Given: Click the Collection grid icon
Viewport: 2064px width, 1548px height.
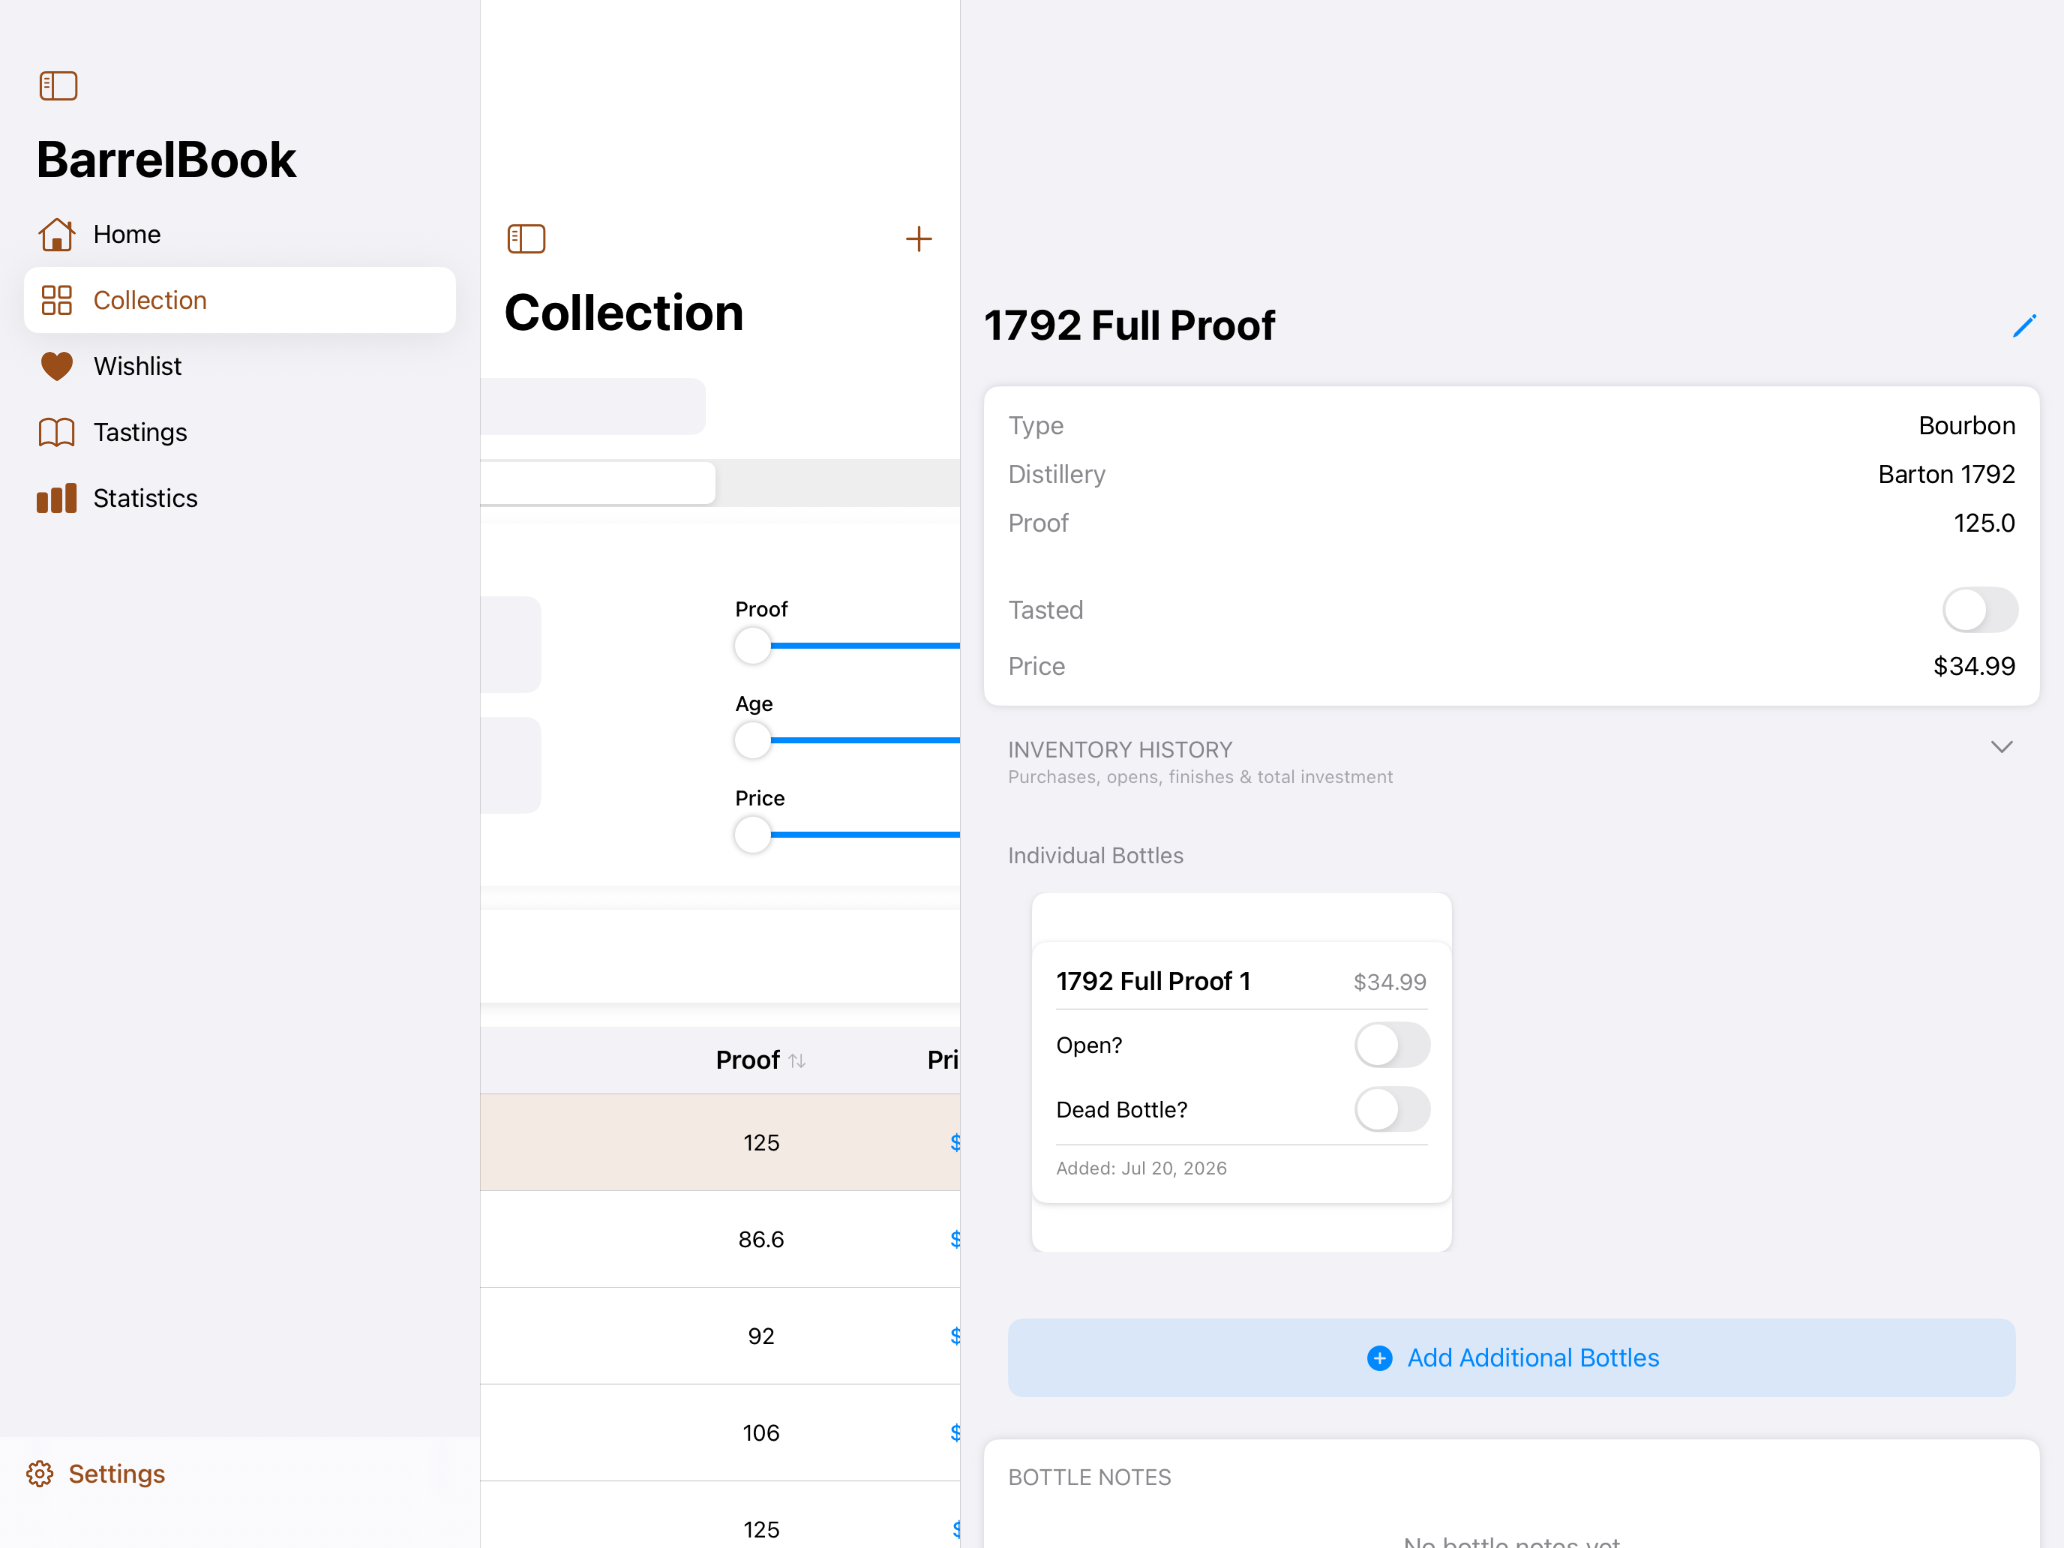Looking at the screenshot, I should [x=57, y=300].
